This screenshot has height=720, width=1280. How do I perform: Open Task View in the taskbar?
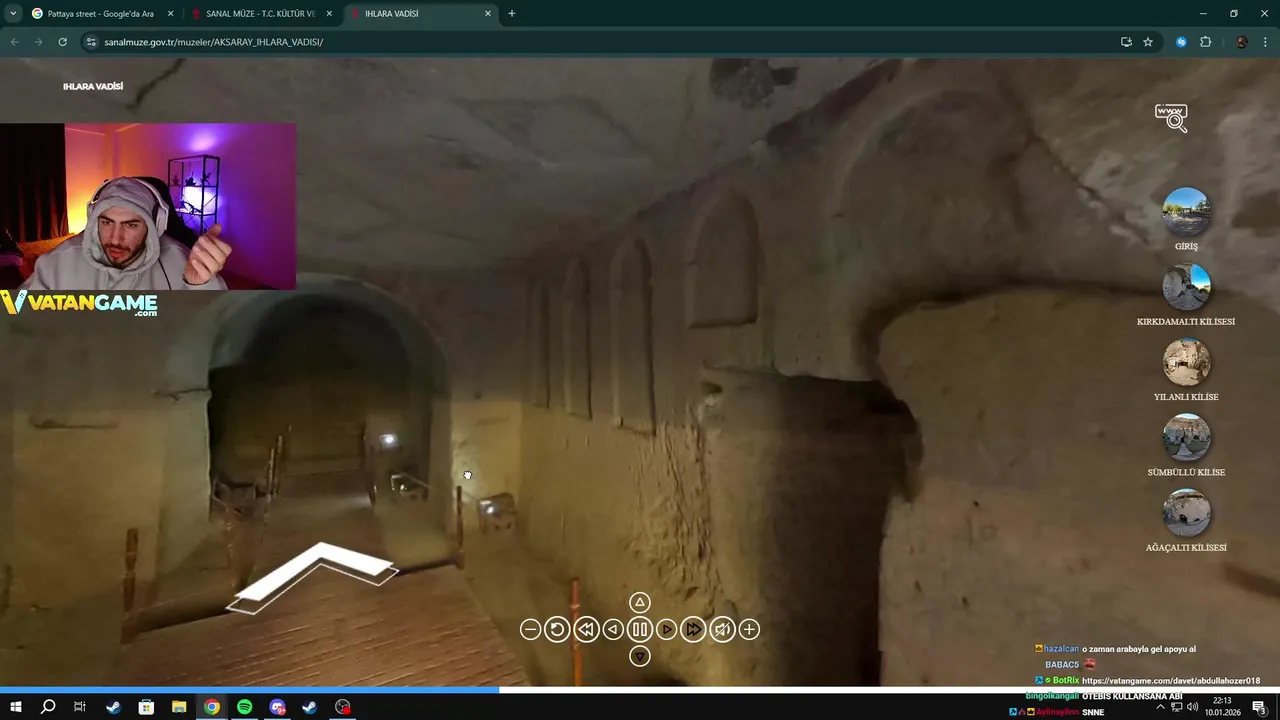(80, 707)
